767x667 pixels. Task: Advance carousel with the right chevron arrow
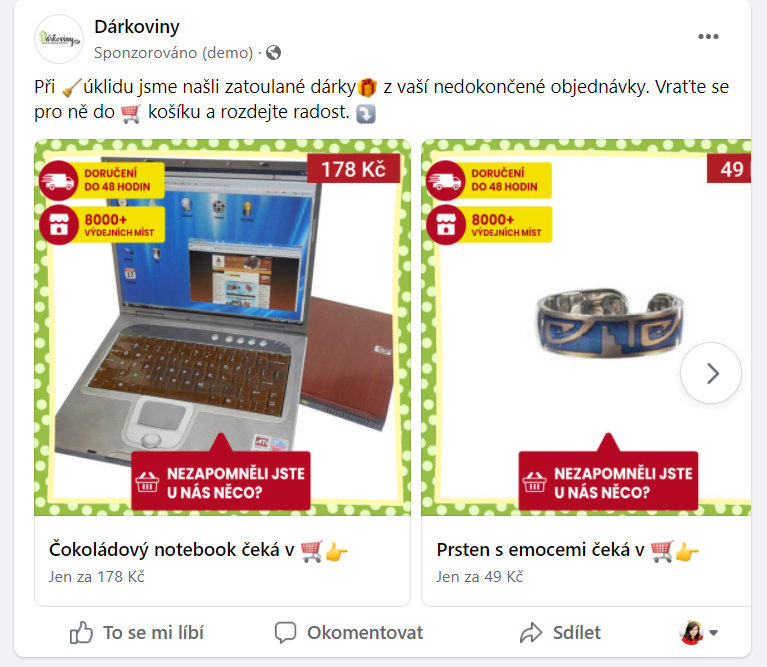coord(711,373)
